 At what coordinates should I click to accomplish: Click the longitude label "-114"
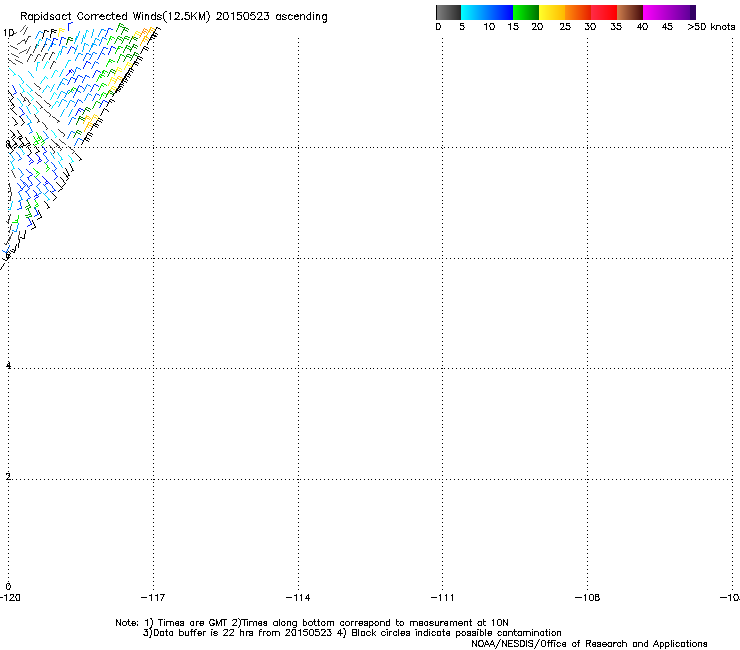click(298, 598)
